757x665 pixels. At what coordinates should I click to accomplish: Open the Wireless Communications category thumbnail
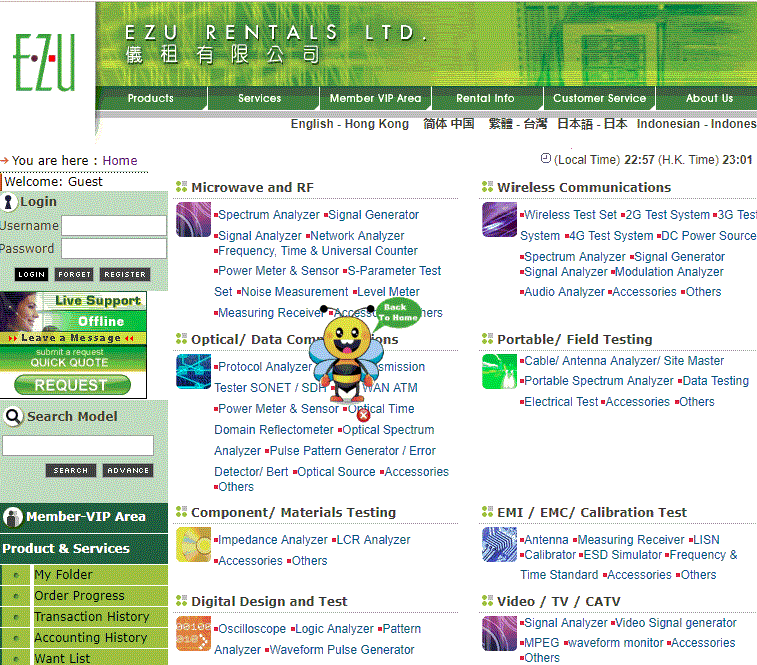pyautogui.click(x=499, y=219)
